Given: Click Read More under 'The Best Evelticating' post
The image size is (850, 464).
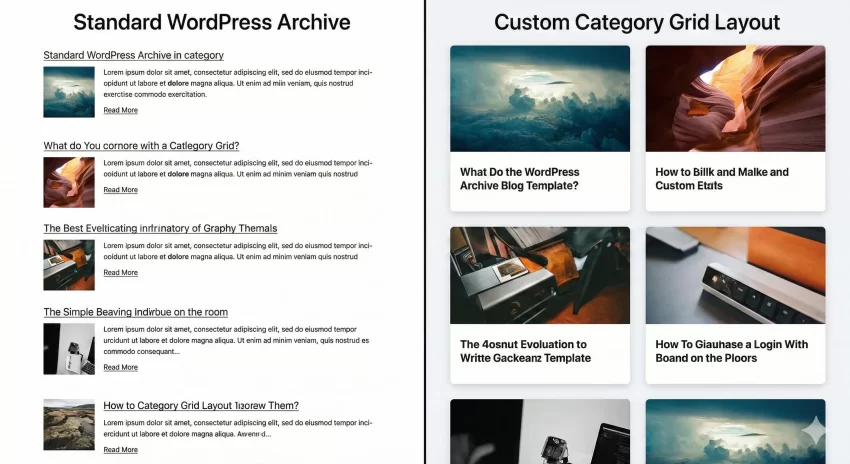Looking at the screenshot, I should tap(120, 273).
